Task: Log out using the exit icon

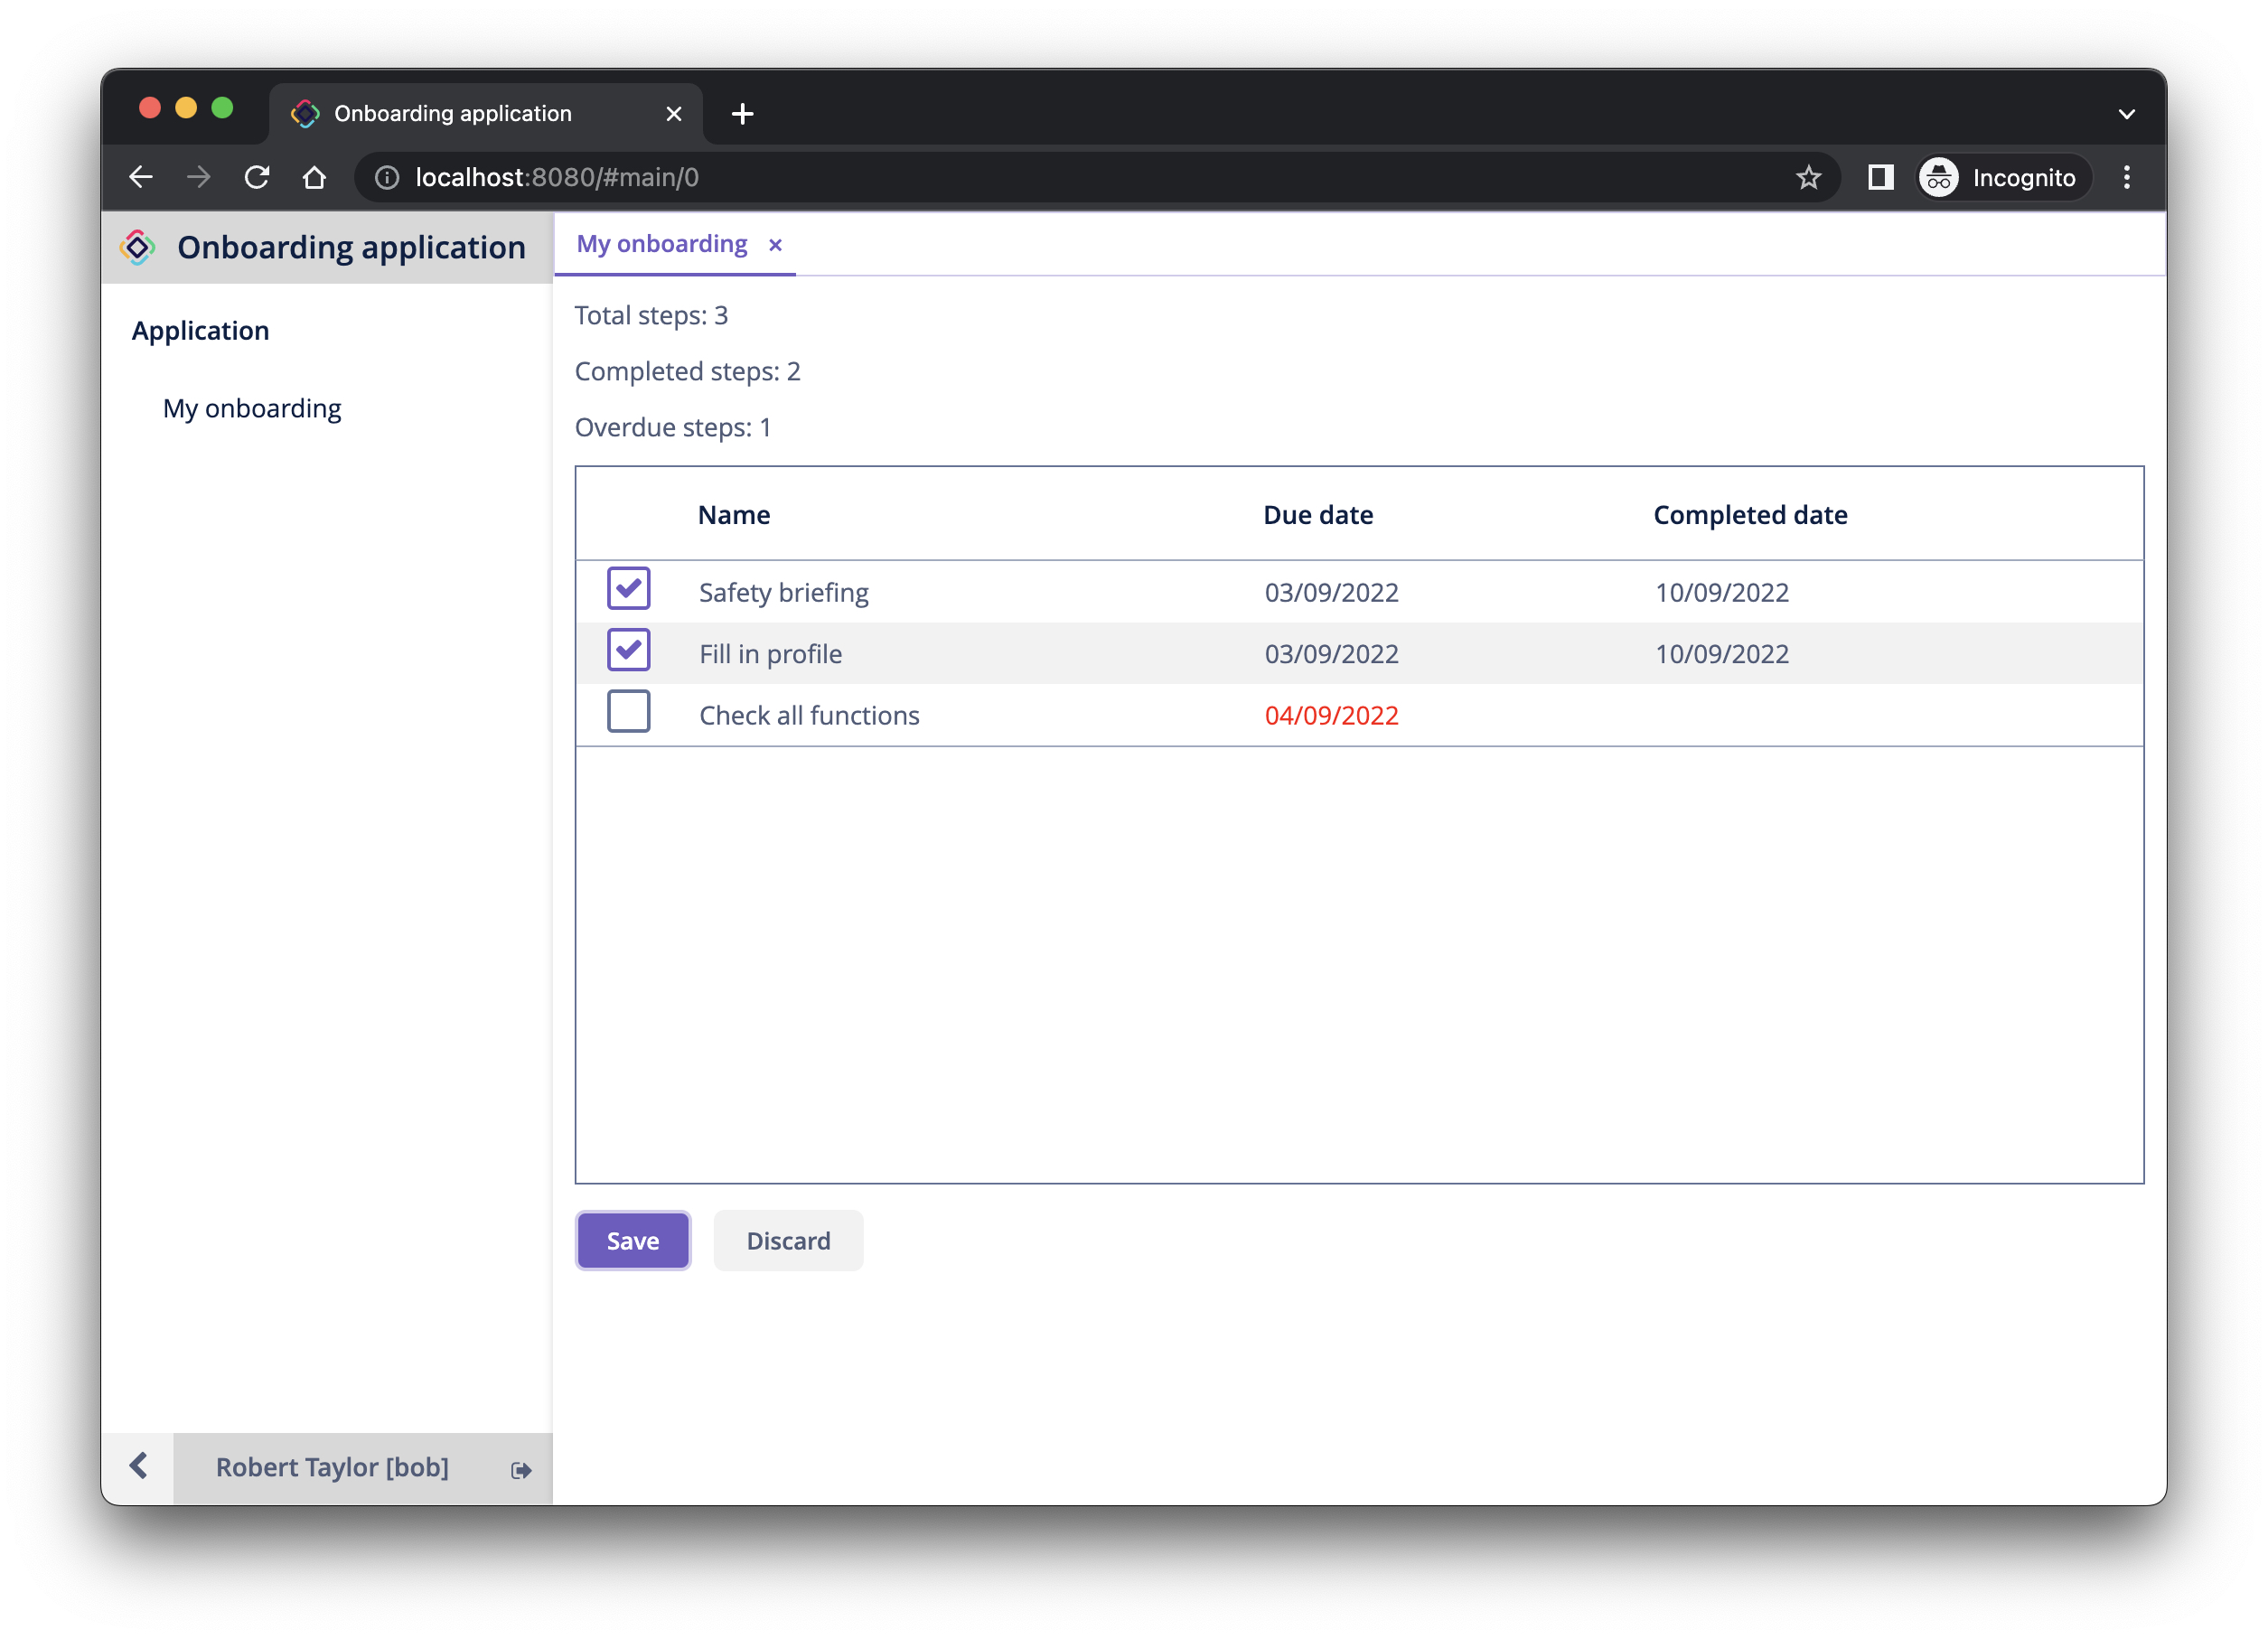Action: point(521,1469)
